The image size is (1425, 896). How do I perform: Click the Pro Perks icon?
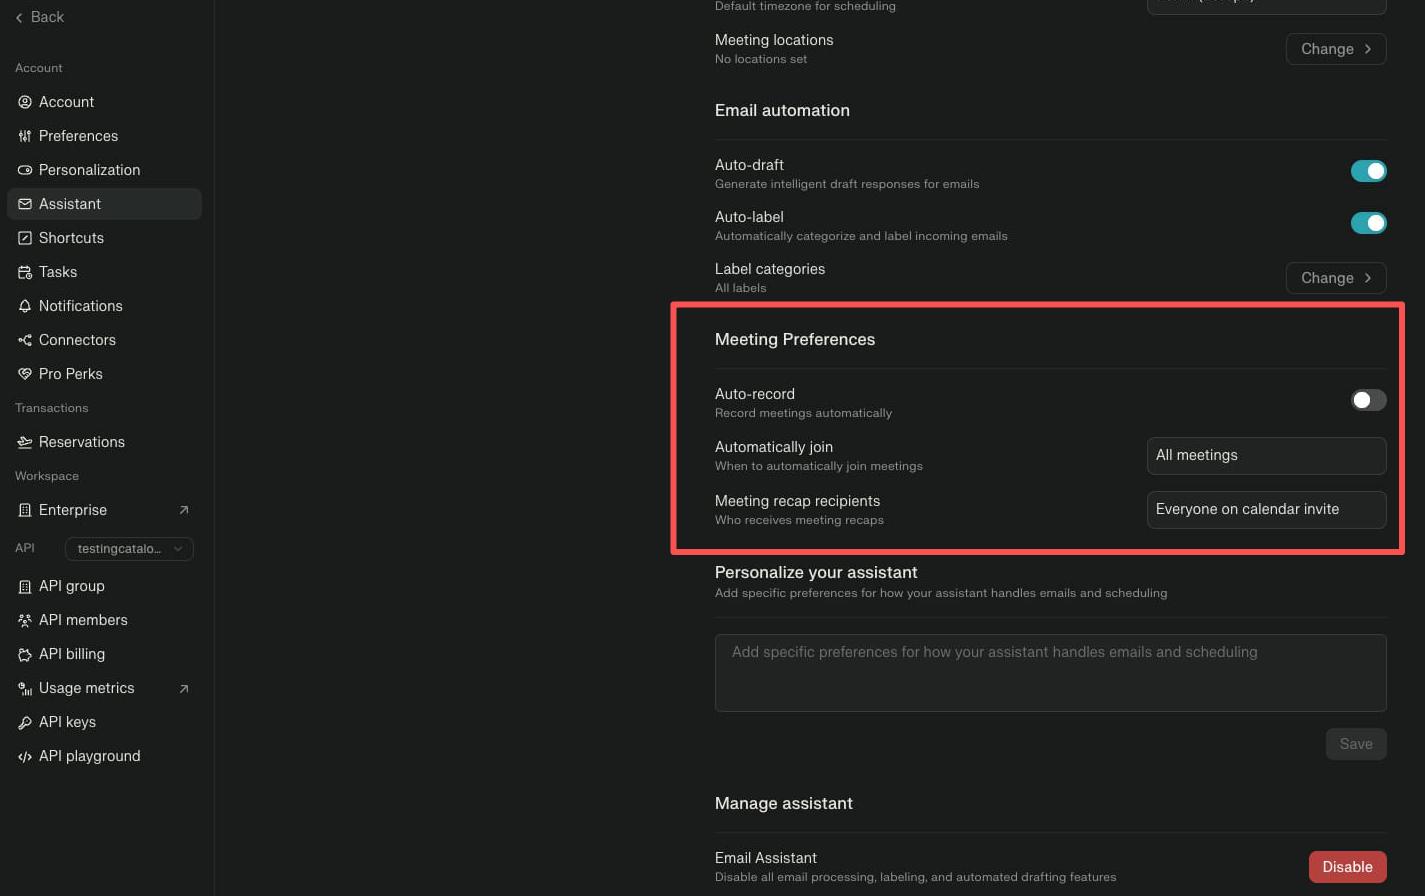(25, 374)
